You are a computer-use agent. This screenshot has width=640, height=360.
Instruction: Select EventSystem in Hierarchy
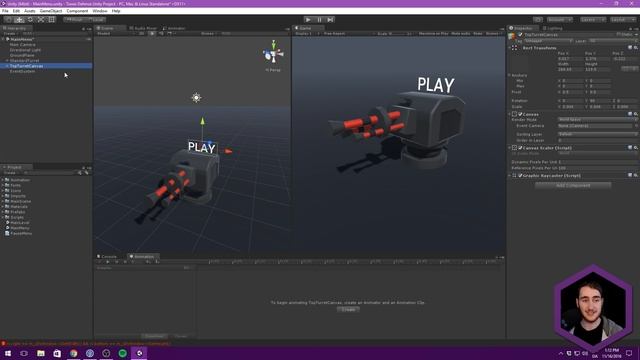click(22, 71)
